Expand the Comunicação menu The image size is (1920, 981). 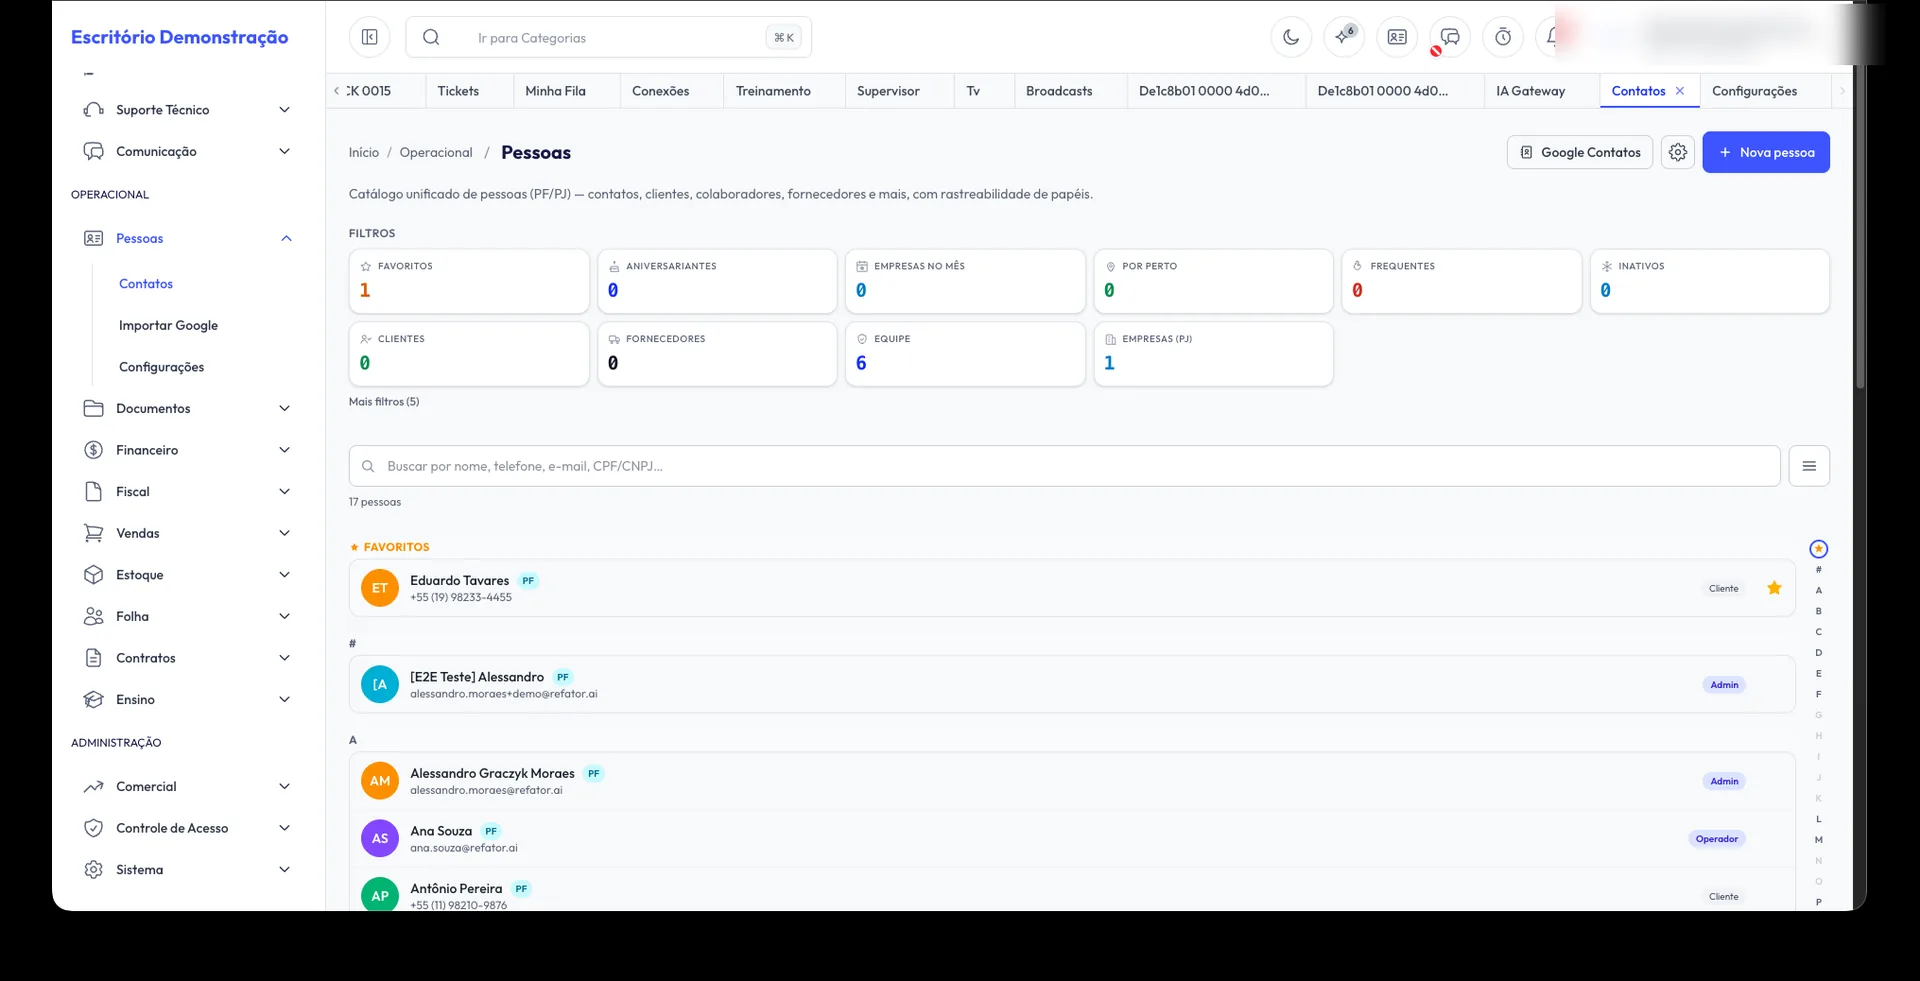[285, 151]
